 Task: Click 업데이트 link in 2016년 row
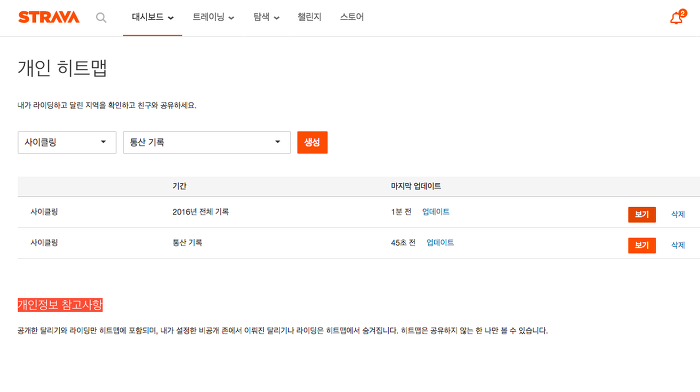click(x=436, y=212)
